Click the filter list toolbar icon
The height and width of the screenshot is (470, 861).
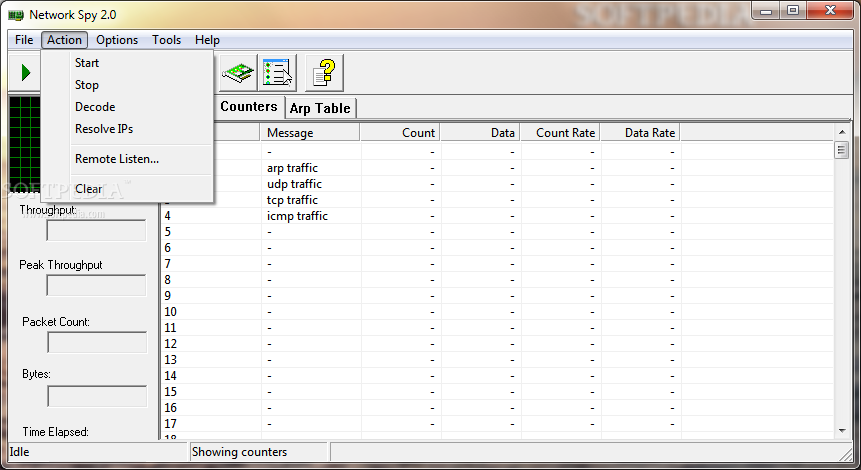click(x=277, y=72)
